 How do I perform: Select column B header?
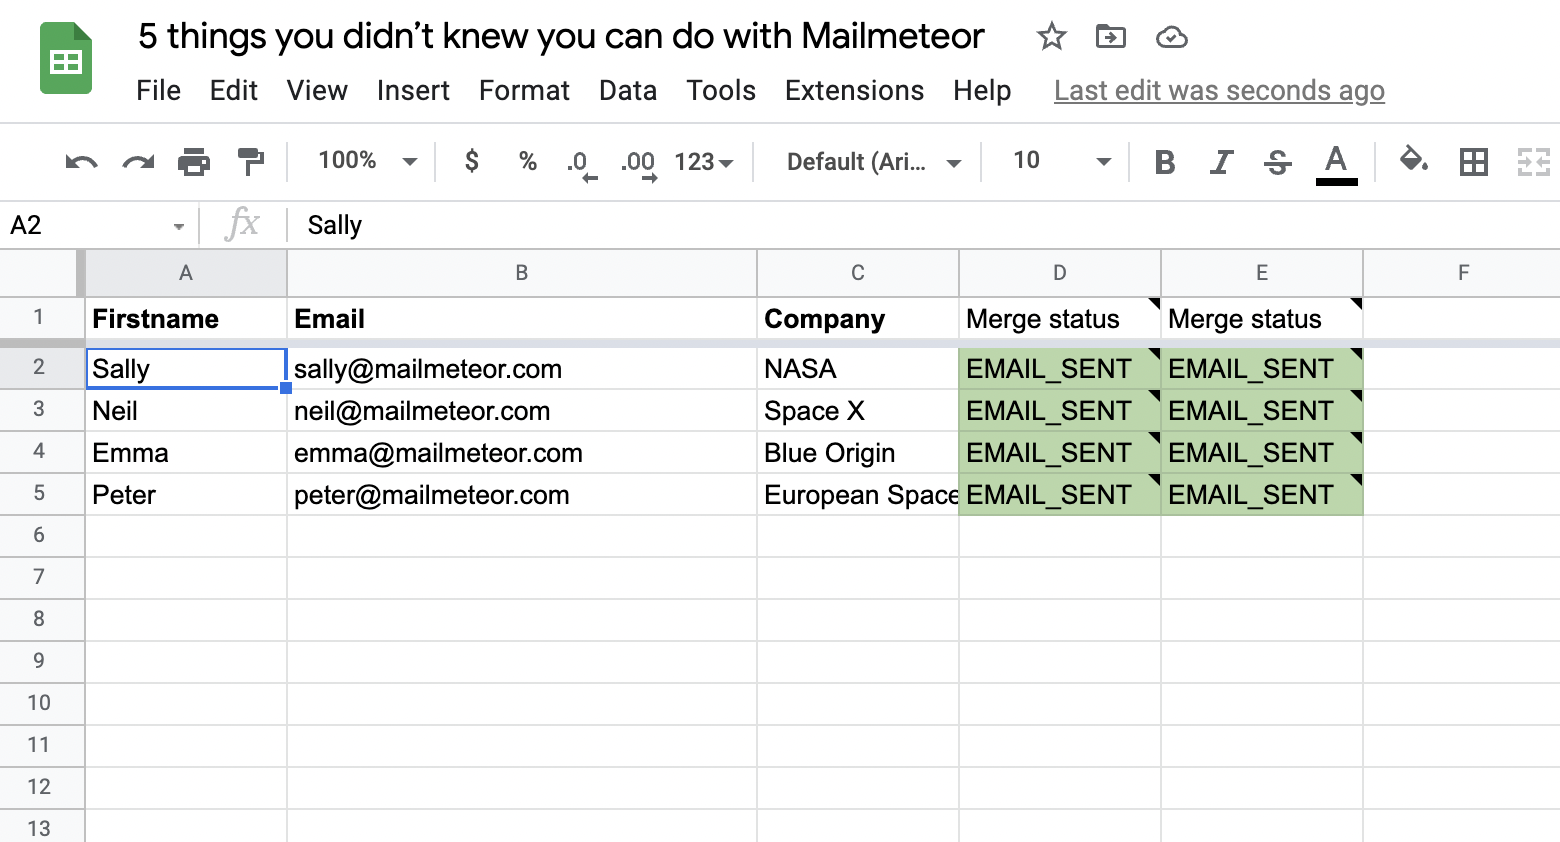point(522,273)
